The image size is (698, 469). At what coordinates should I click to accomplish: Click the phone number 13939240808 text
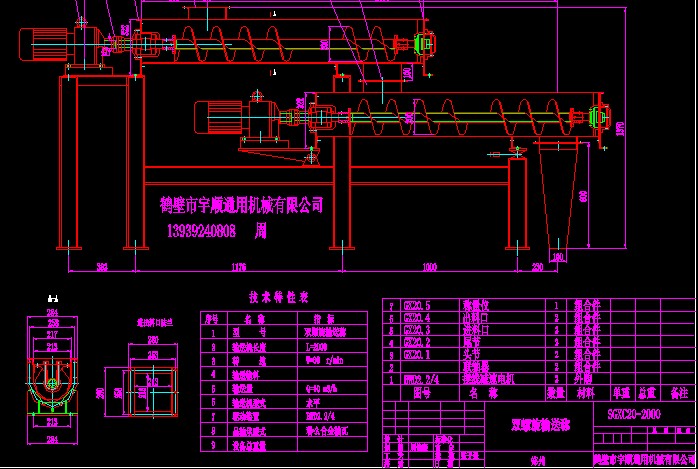(198, 230)
